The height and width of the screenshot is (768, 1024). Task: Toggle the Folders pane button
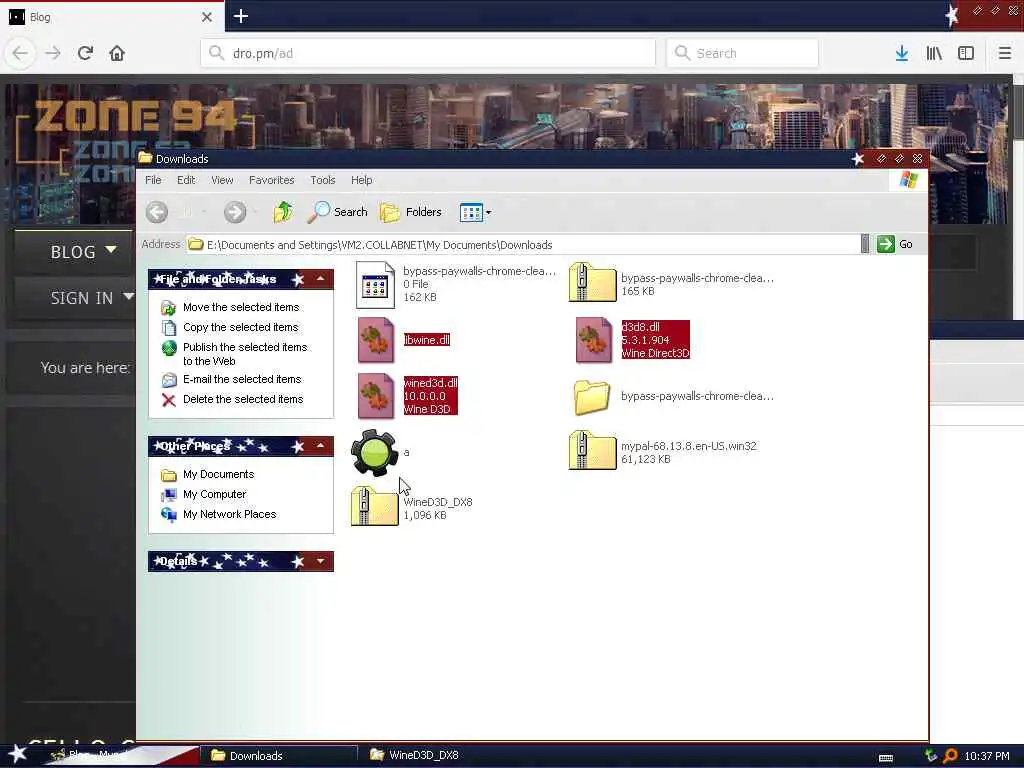pyautogui.click(x=411, y=212)
